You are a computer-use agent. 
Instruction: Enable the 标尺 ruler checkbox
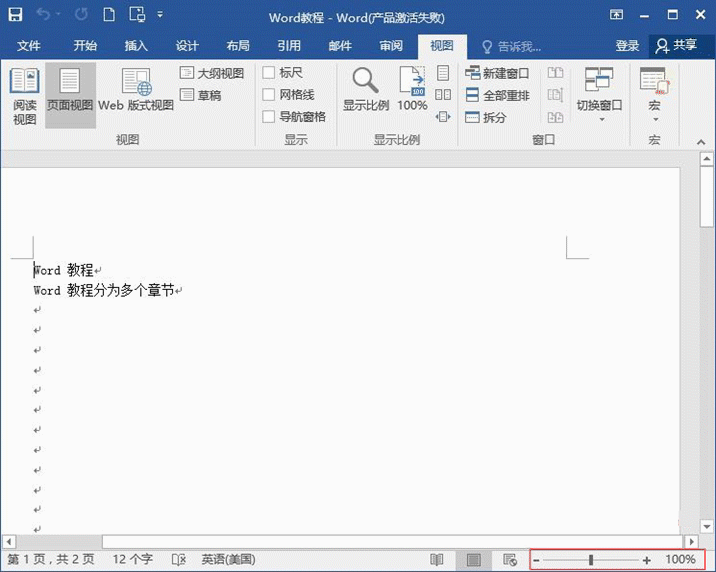(x=268, y=73)
